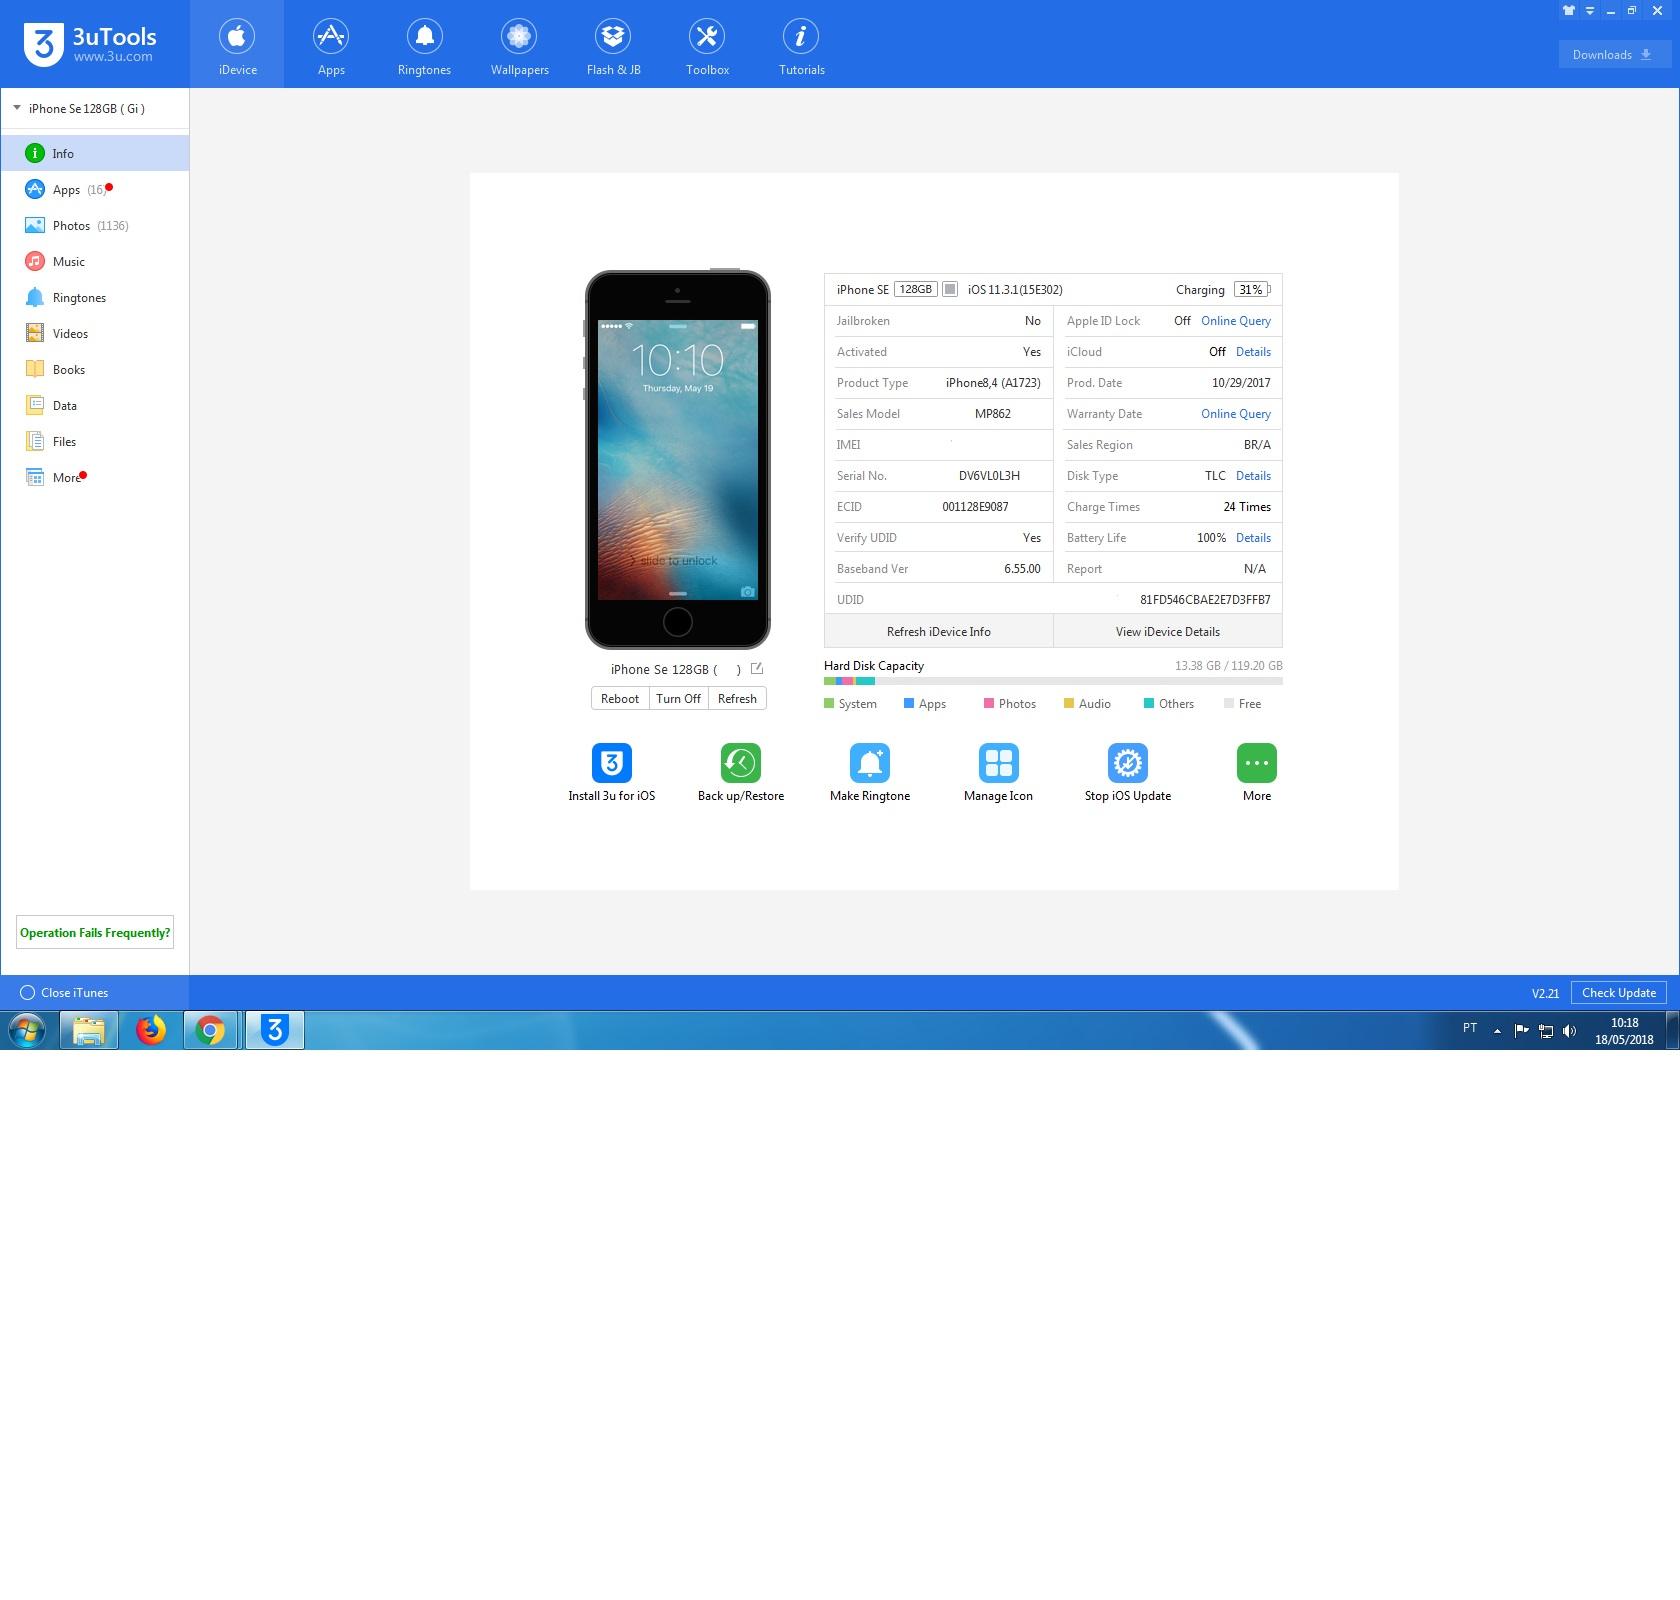Open the Apps tab in top bar

tap(331, 45)
